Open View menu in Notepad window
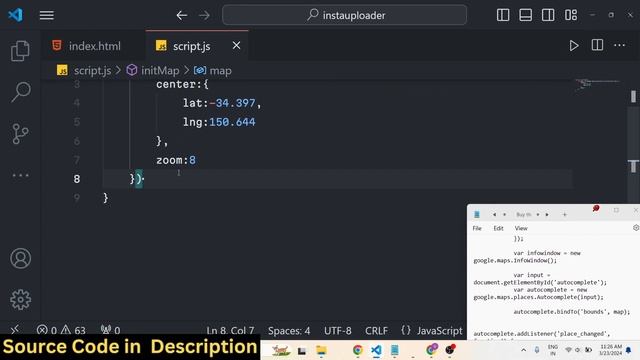The height and width of the screenshot is (360, 640). [x=521, y=228]
